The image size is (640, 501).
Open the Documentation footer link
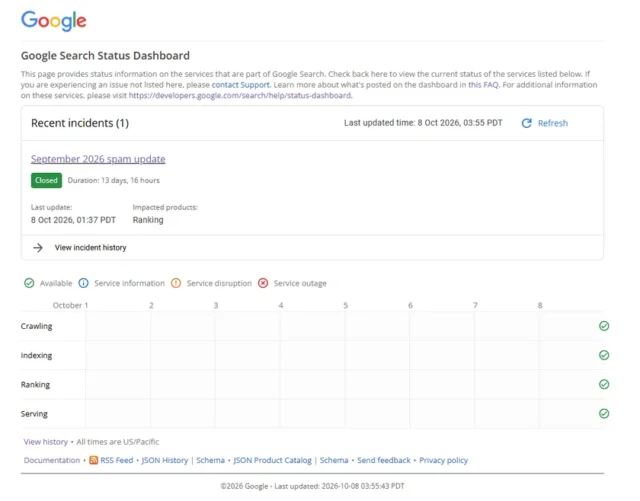(52, 460)
